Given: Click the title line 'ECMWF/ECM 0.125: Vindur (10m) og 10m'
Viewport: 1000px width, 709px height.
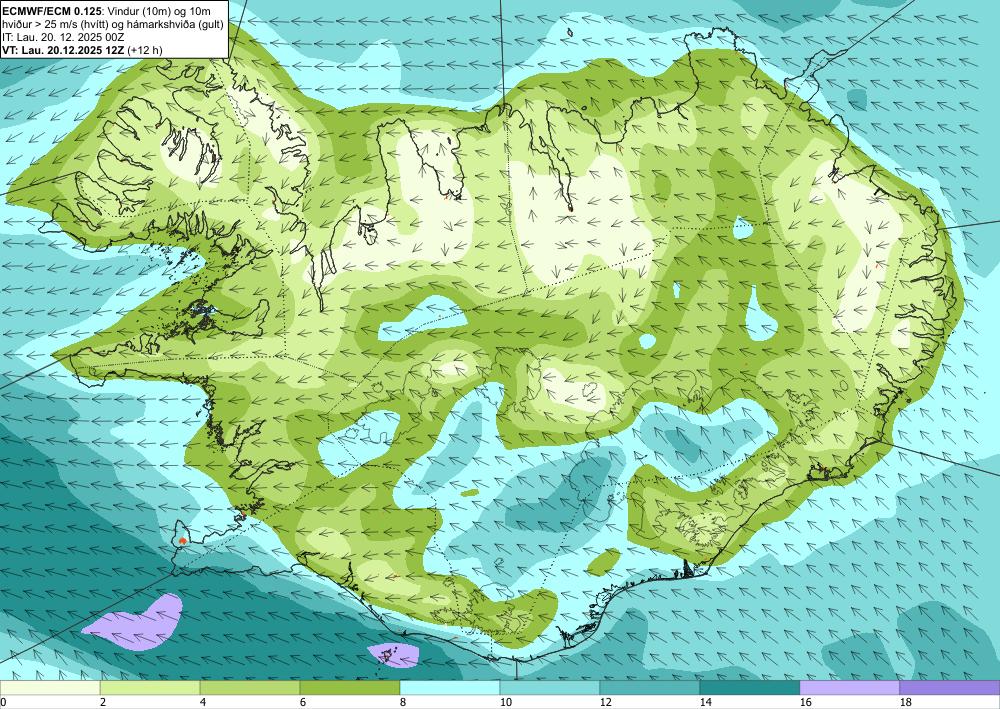Looking at the screenshot, I should [x=107, y=11].
